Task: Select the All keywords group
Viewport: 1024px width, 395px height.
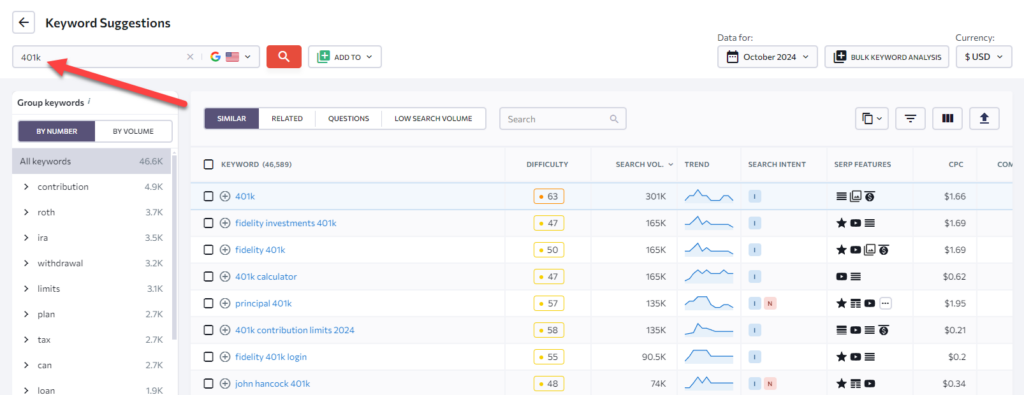Action: 91,161
